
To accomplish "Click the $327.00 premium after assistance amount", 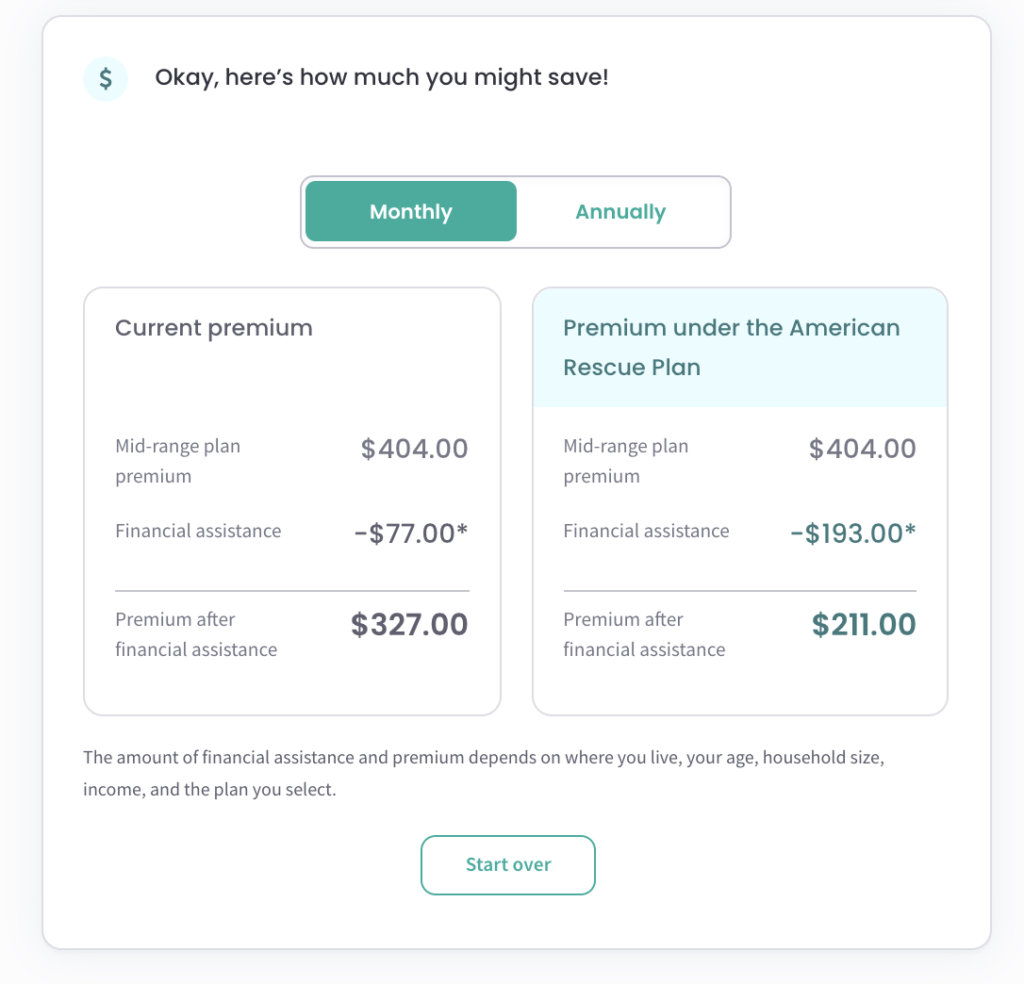I will pyautogui.click(x=409, y=624).
